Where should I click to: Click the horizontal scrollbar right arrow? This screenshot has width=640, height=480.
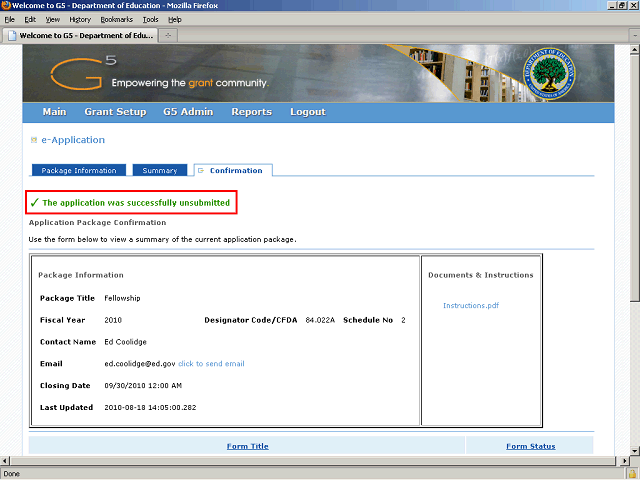[x=624, y=461]
